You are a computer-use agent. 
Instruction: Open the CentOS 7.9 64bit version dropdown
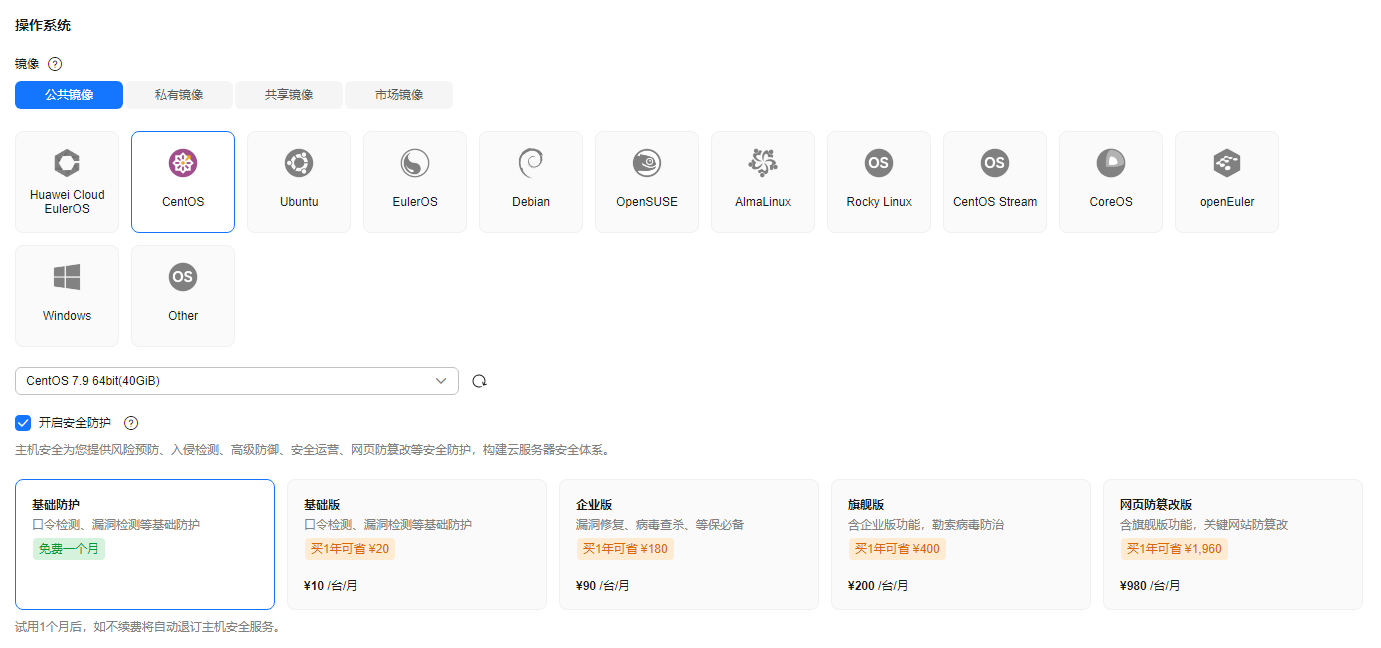(237, 381)
